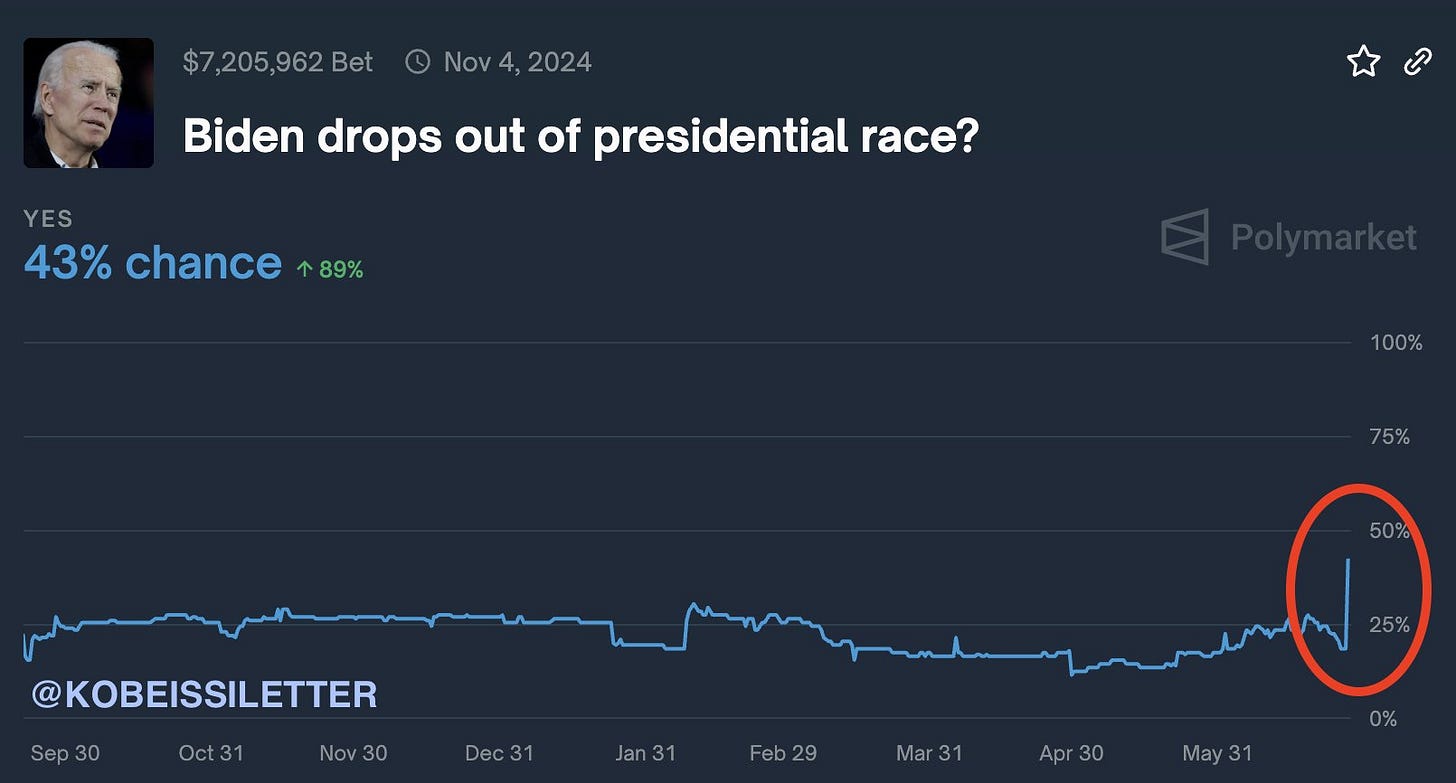Viewport: 1456px width, 783px height.
Task: Click the Sep 30 timeline label
Action: click(65, 753)
